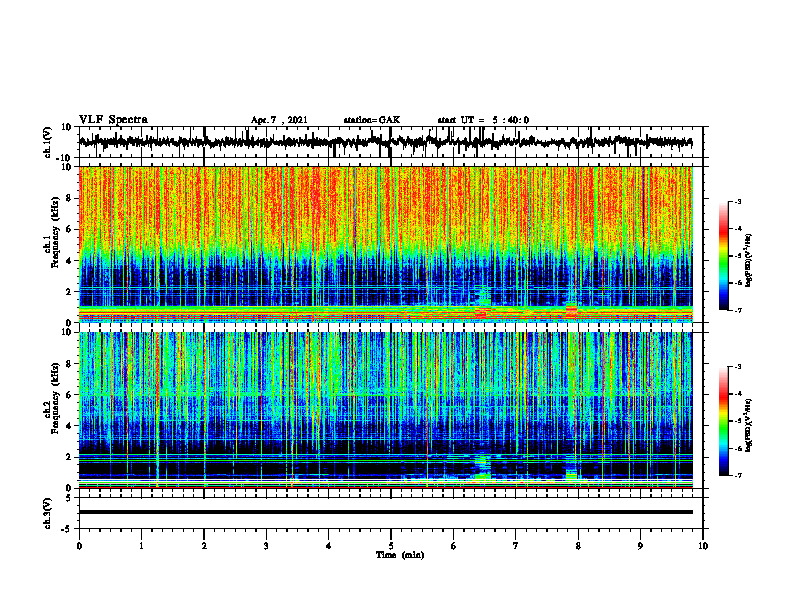This screenshot has width=792, height=612.
Task: Click the '-7' label on ch.1 color bar
Action: (738, 310)
